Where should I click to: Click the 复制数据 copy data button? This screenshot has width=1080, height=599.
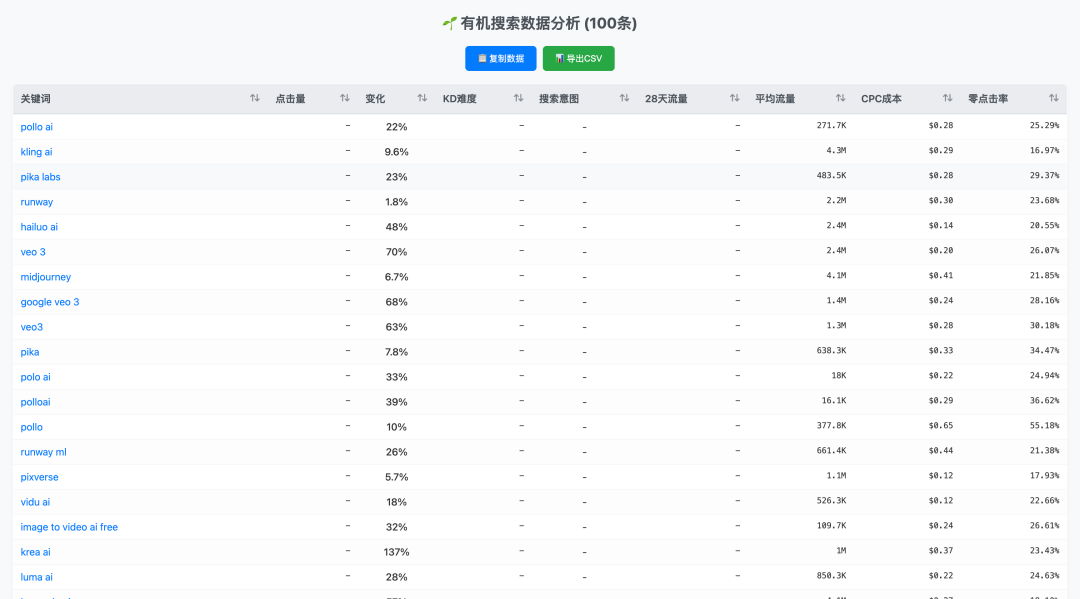click(x=501, y=59)
